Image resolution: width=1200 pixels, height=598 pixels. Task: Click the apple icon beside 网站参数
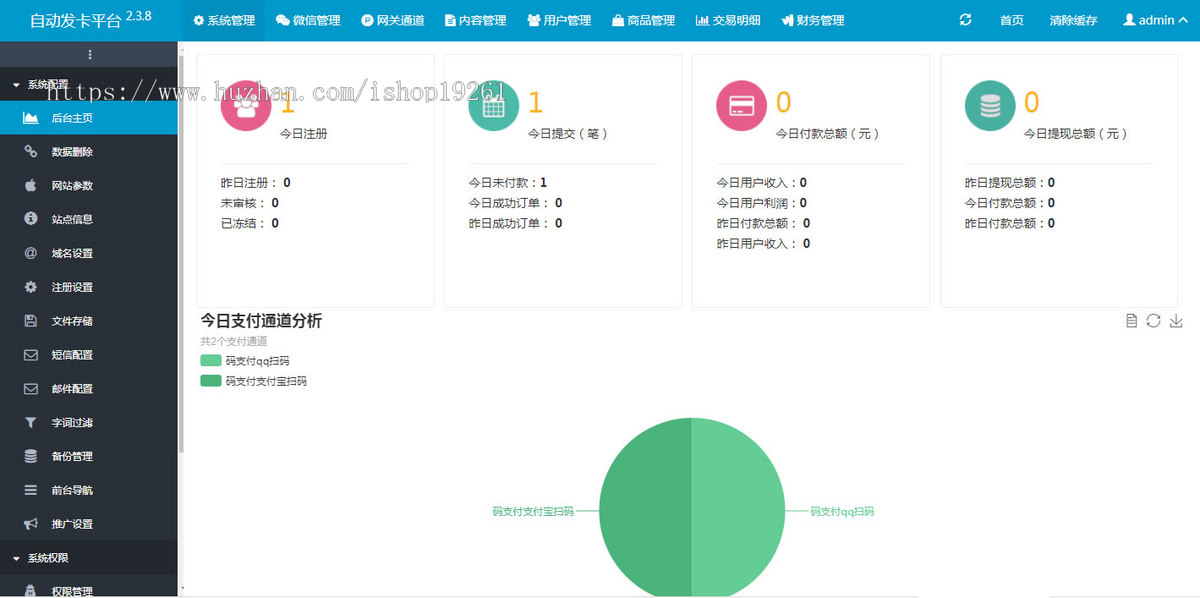pyautogui.click(x=30, y=185)
